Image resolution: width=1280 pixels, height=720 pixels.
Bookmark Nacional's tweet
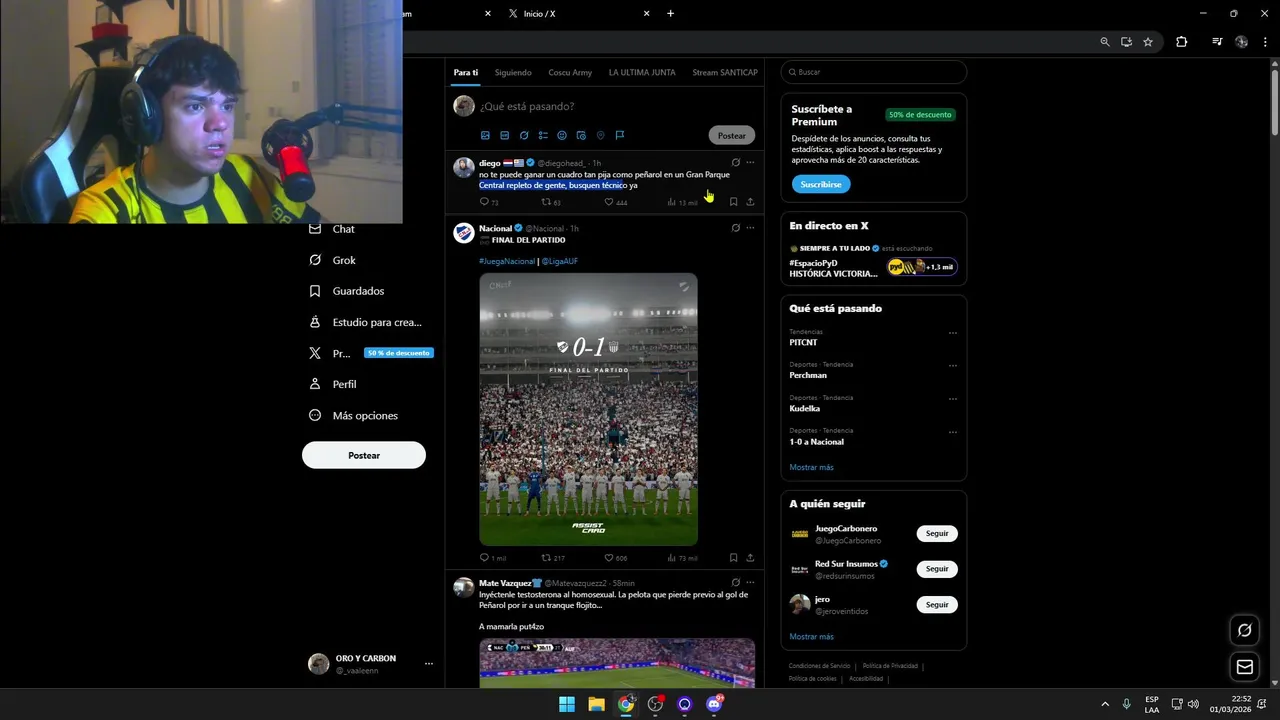coord(733,558)
